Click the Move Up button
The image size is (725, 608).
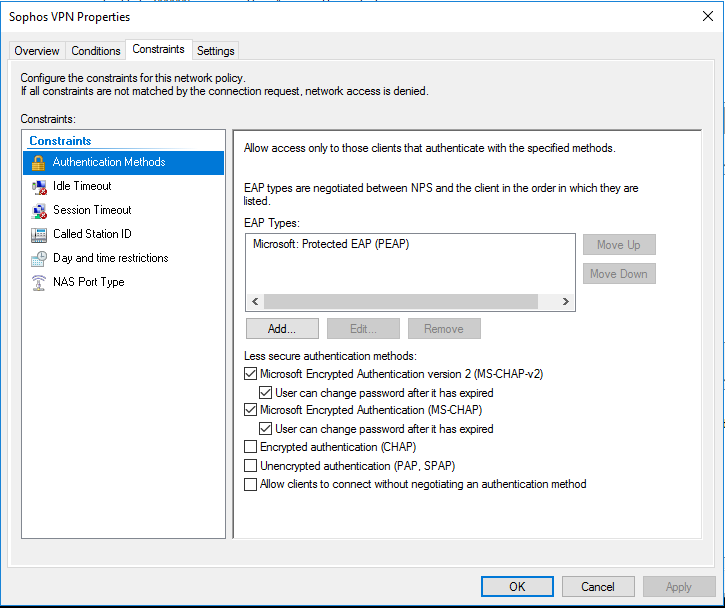[x=619, y=245]
